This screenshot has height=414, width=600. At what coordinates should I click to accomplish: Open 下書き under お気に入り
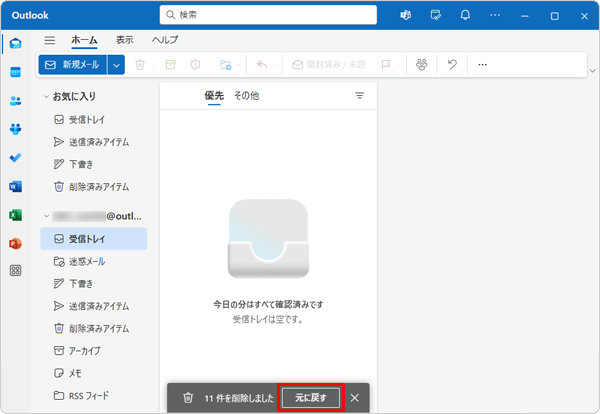tap(94, 165)
